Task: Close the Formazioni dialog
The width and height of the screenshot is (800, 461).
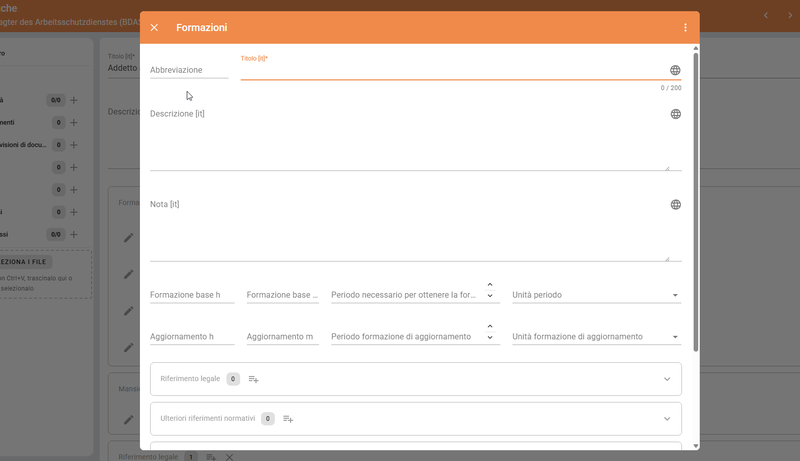Action: pos(154,28)
